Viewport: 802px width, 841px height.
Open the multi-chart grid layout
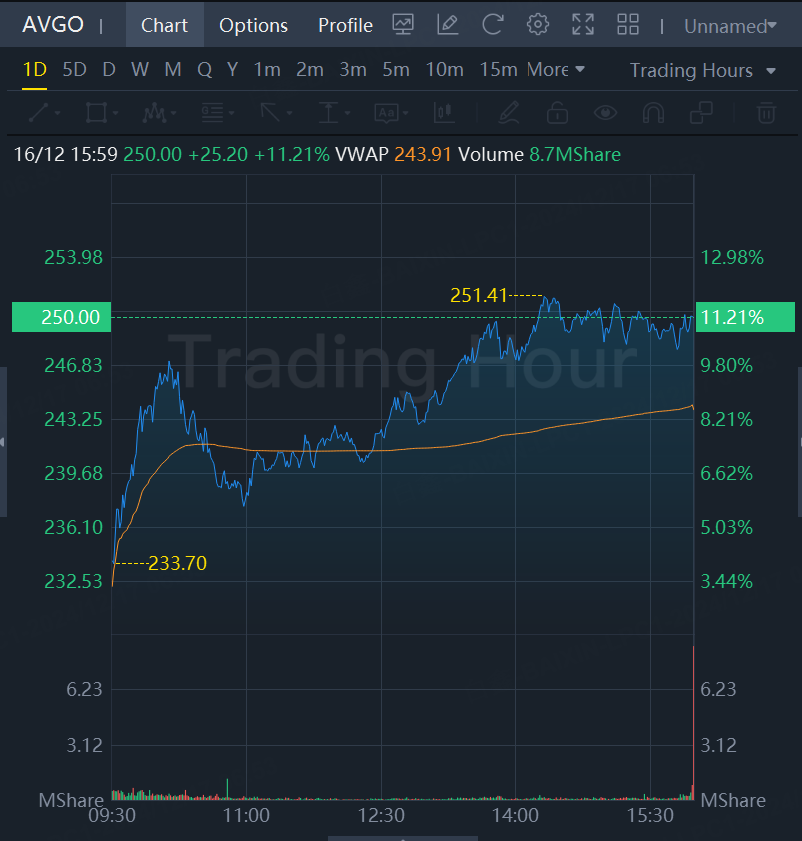click(628, 25)
